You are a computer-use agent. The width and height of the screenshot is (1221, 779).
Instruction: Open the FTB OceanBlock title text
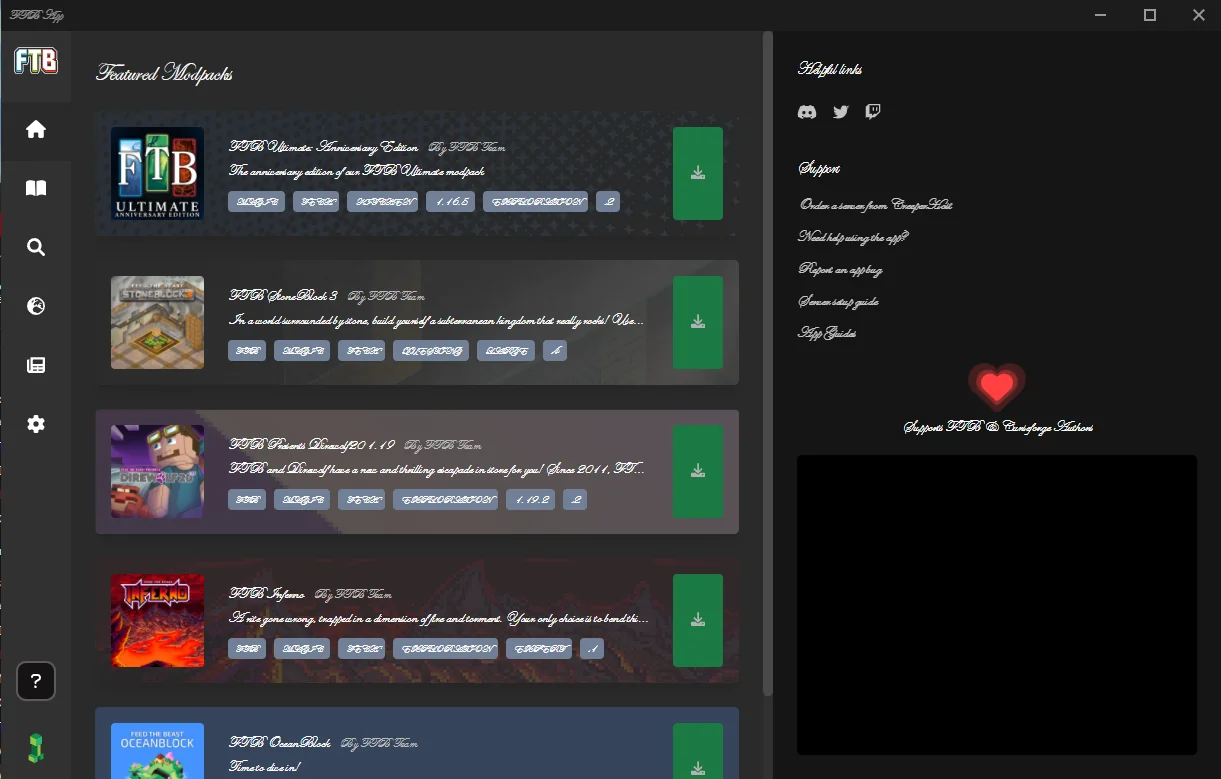click(x=280, y=744)
